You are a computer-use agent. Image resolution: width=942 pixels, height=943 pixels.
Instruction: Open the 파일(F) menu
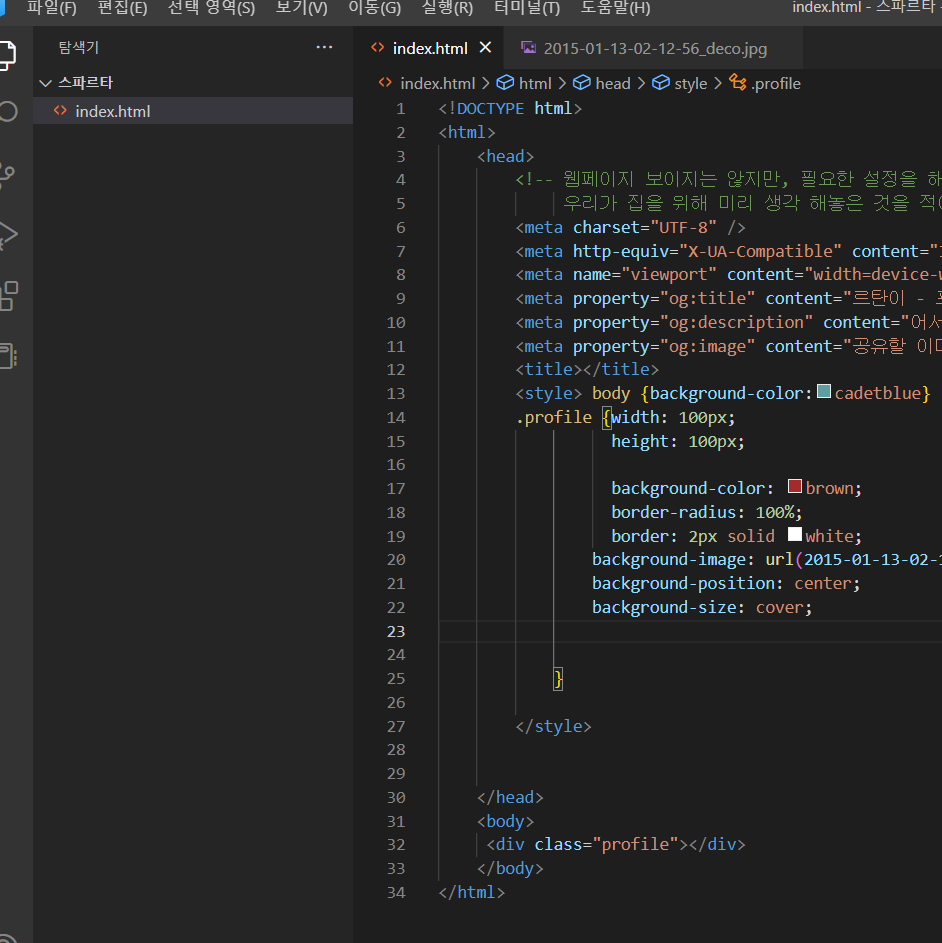[52, 8]
